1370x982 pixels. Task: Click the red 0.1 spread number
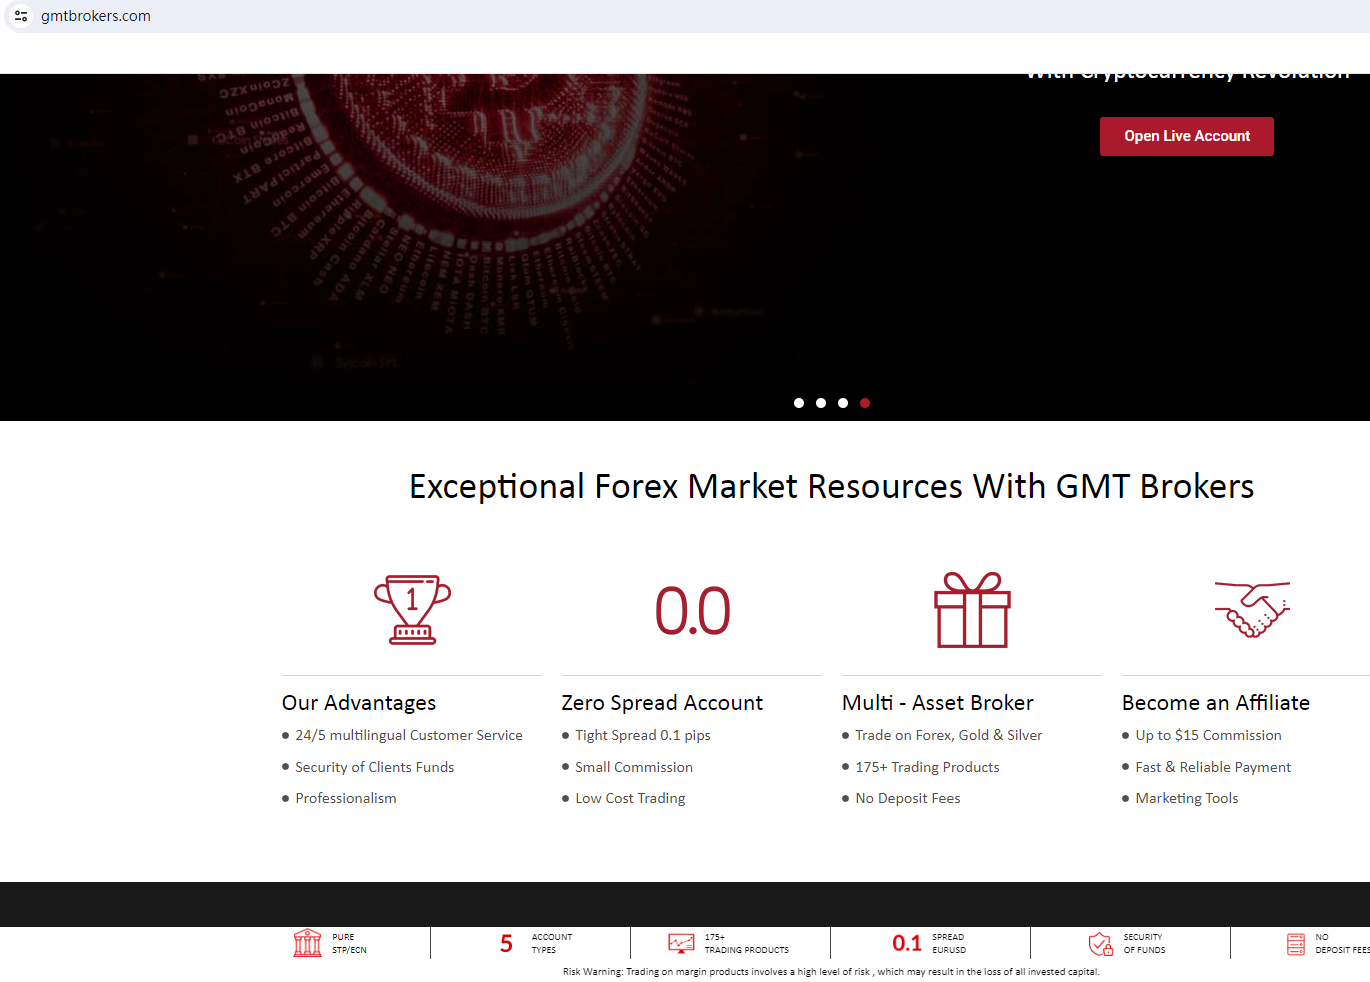pos(907,944)
